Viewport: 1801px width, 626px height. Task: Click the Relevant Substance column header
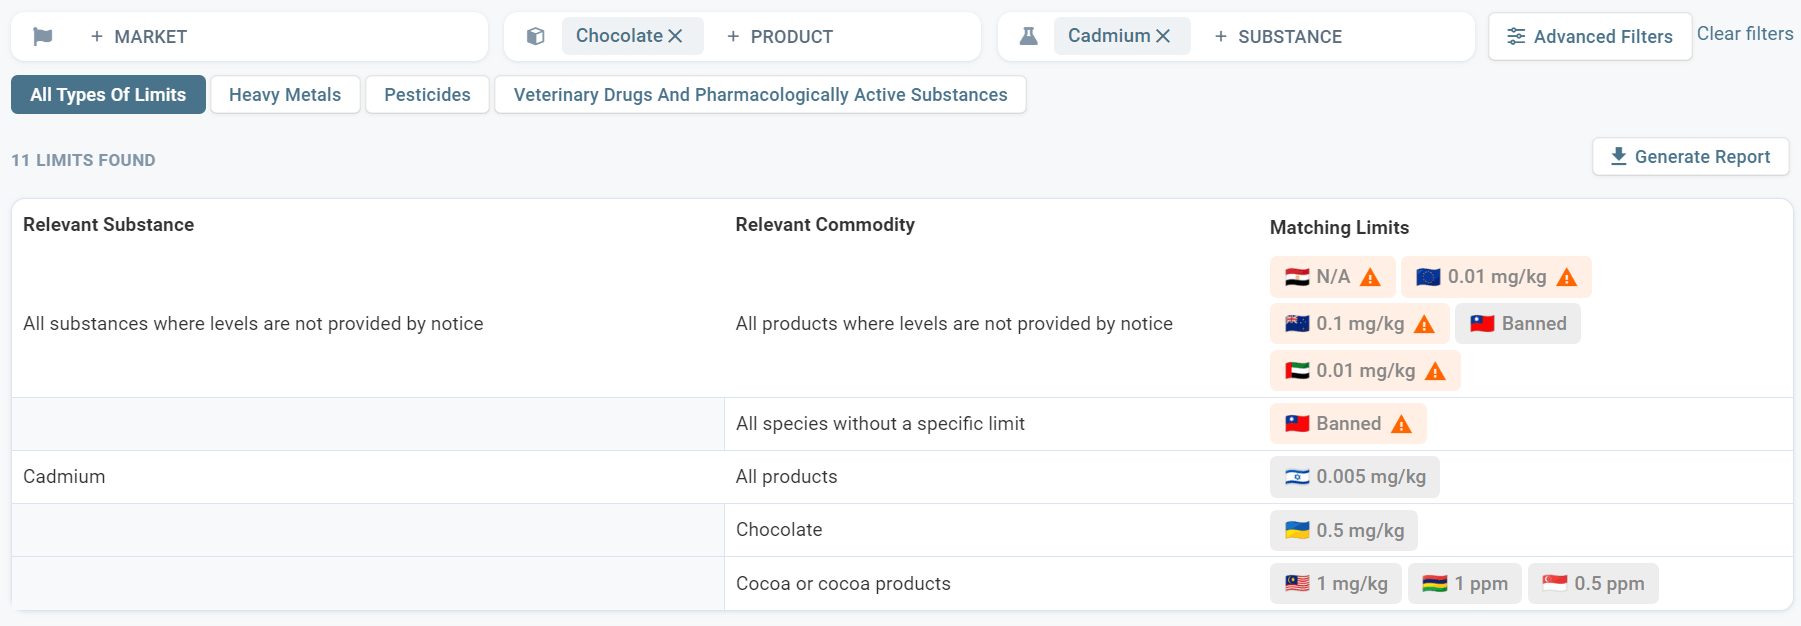[x=109, y=225]
